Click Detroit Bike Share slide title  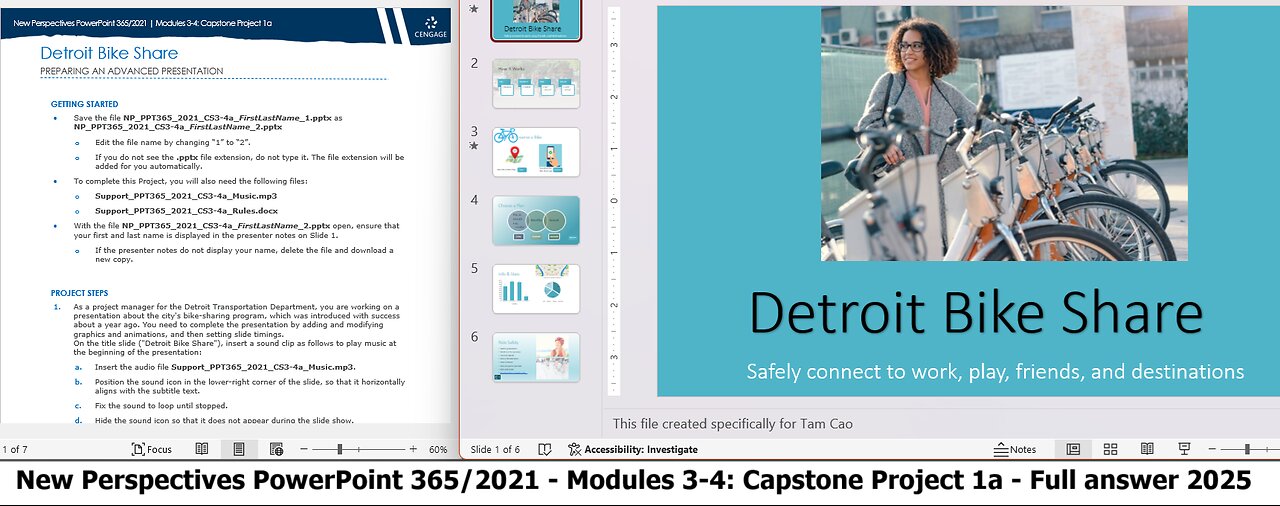[x=976, y=313]
